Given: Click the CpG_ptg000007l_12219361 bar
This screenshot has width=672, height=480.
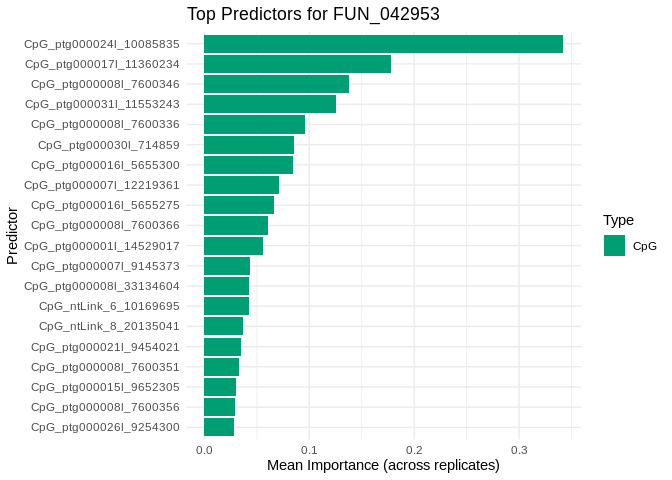Looking at the screenshot, I should [241, 185].
